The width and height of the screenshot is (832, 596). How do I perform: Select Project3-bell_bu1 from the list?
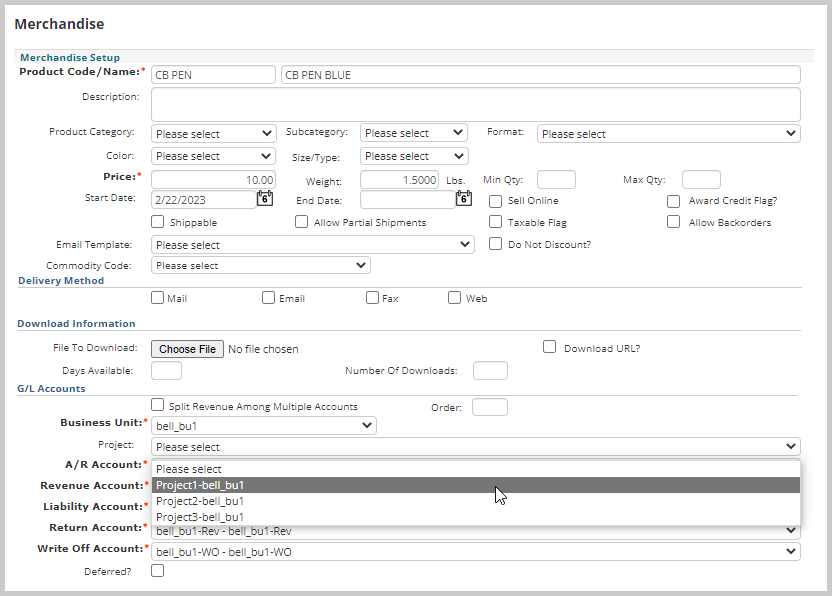[475, 517]
